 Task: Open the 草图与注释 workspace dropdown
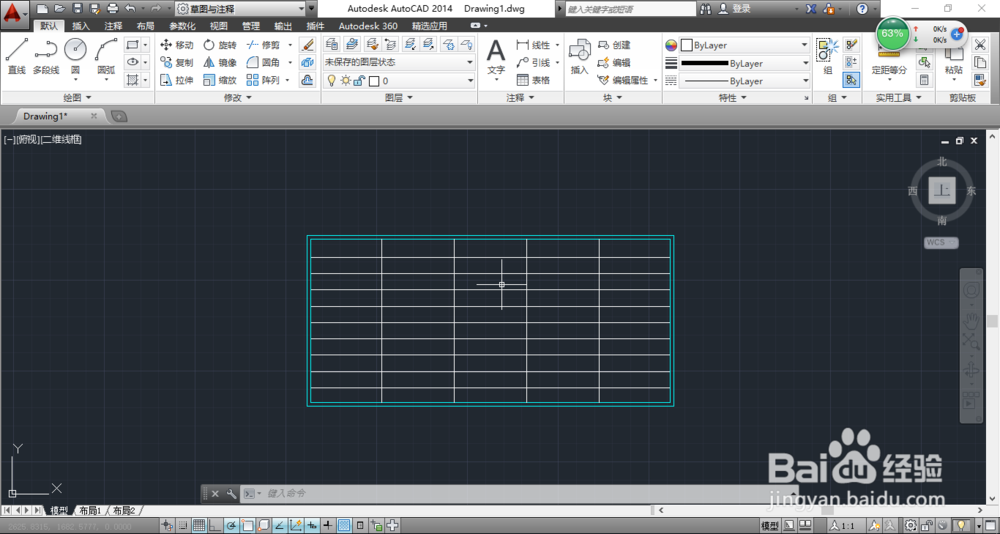click(x=240, y=9)
